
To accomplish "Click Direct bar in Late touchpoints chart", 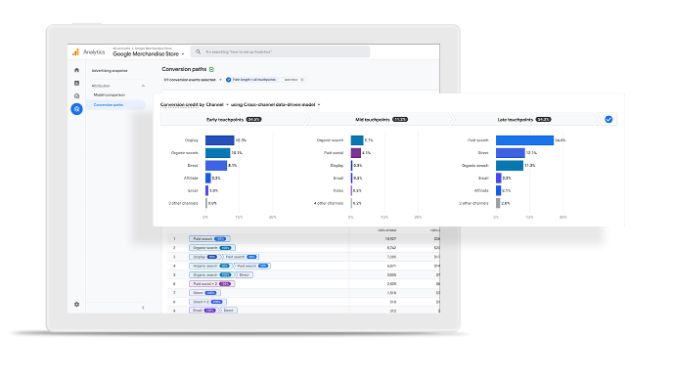I will 510,153.
